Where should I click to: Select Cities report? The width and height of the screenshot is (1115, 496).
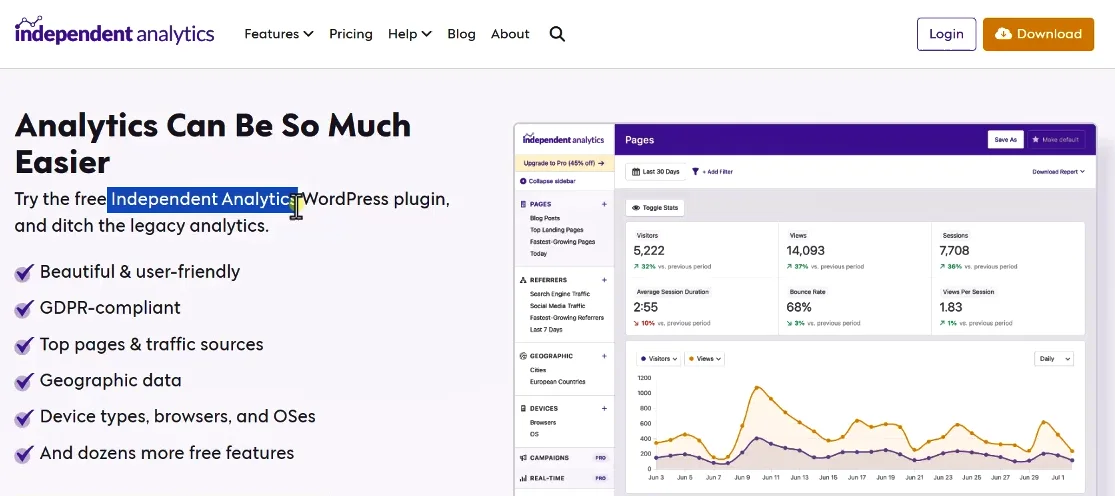538,370
